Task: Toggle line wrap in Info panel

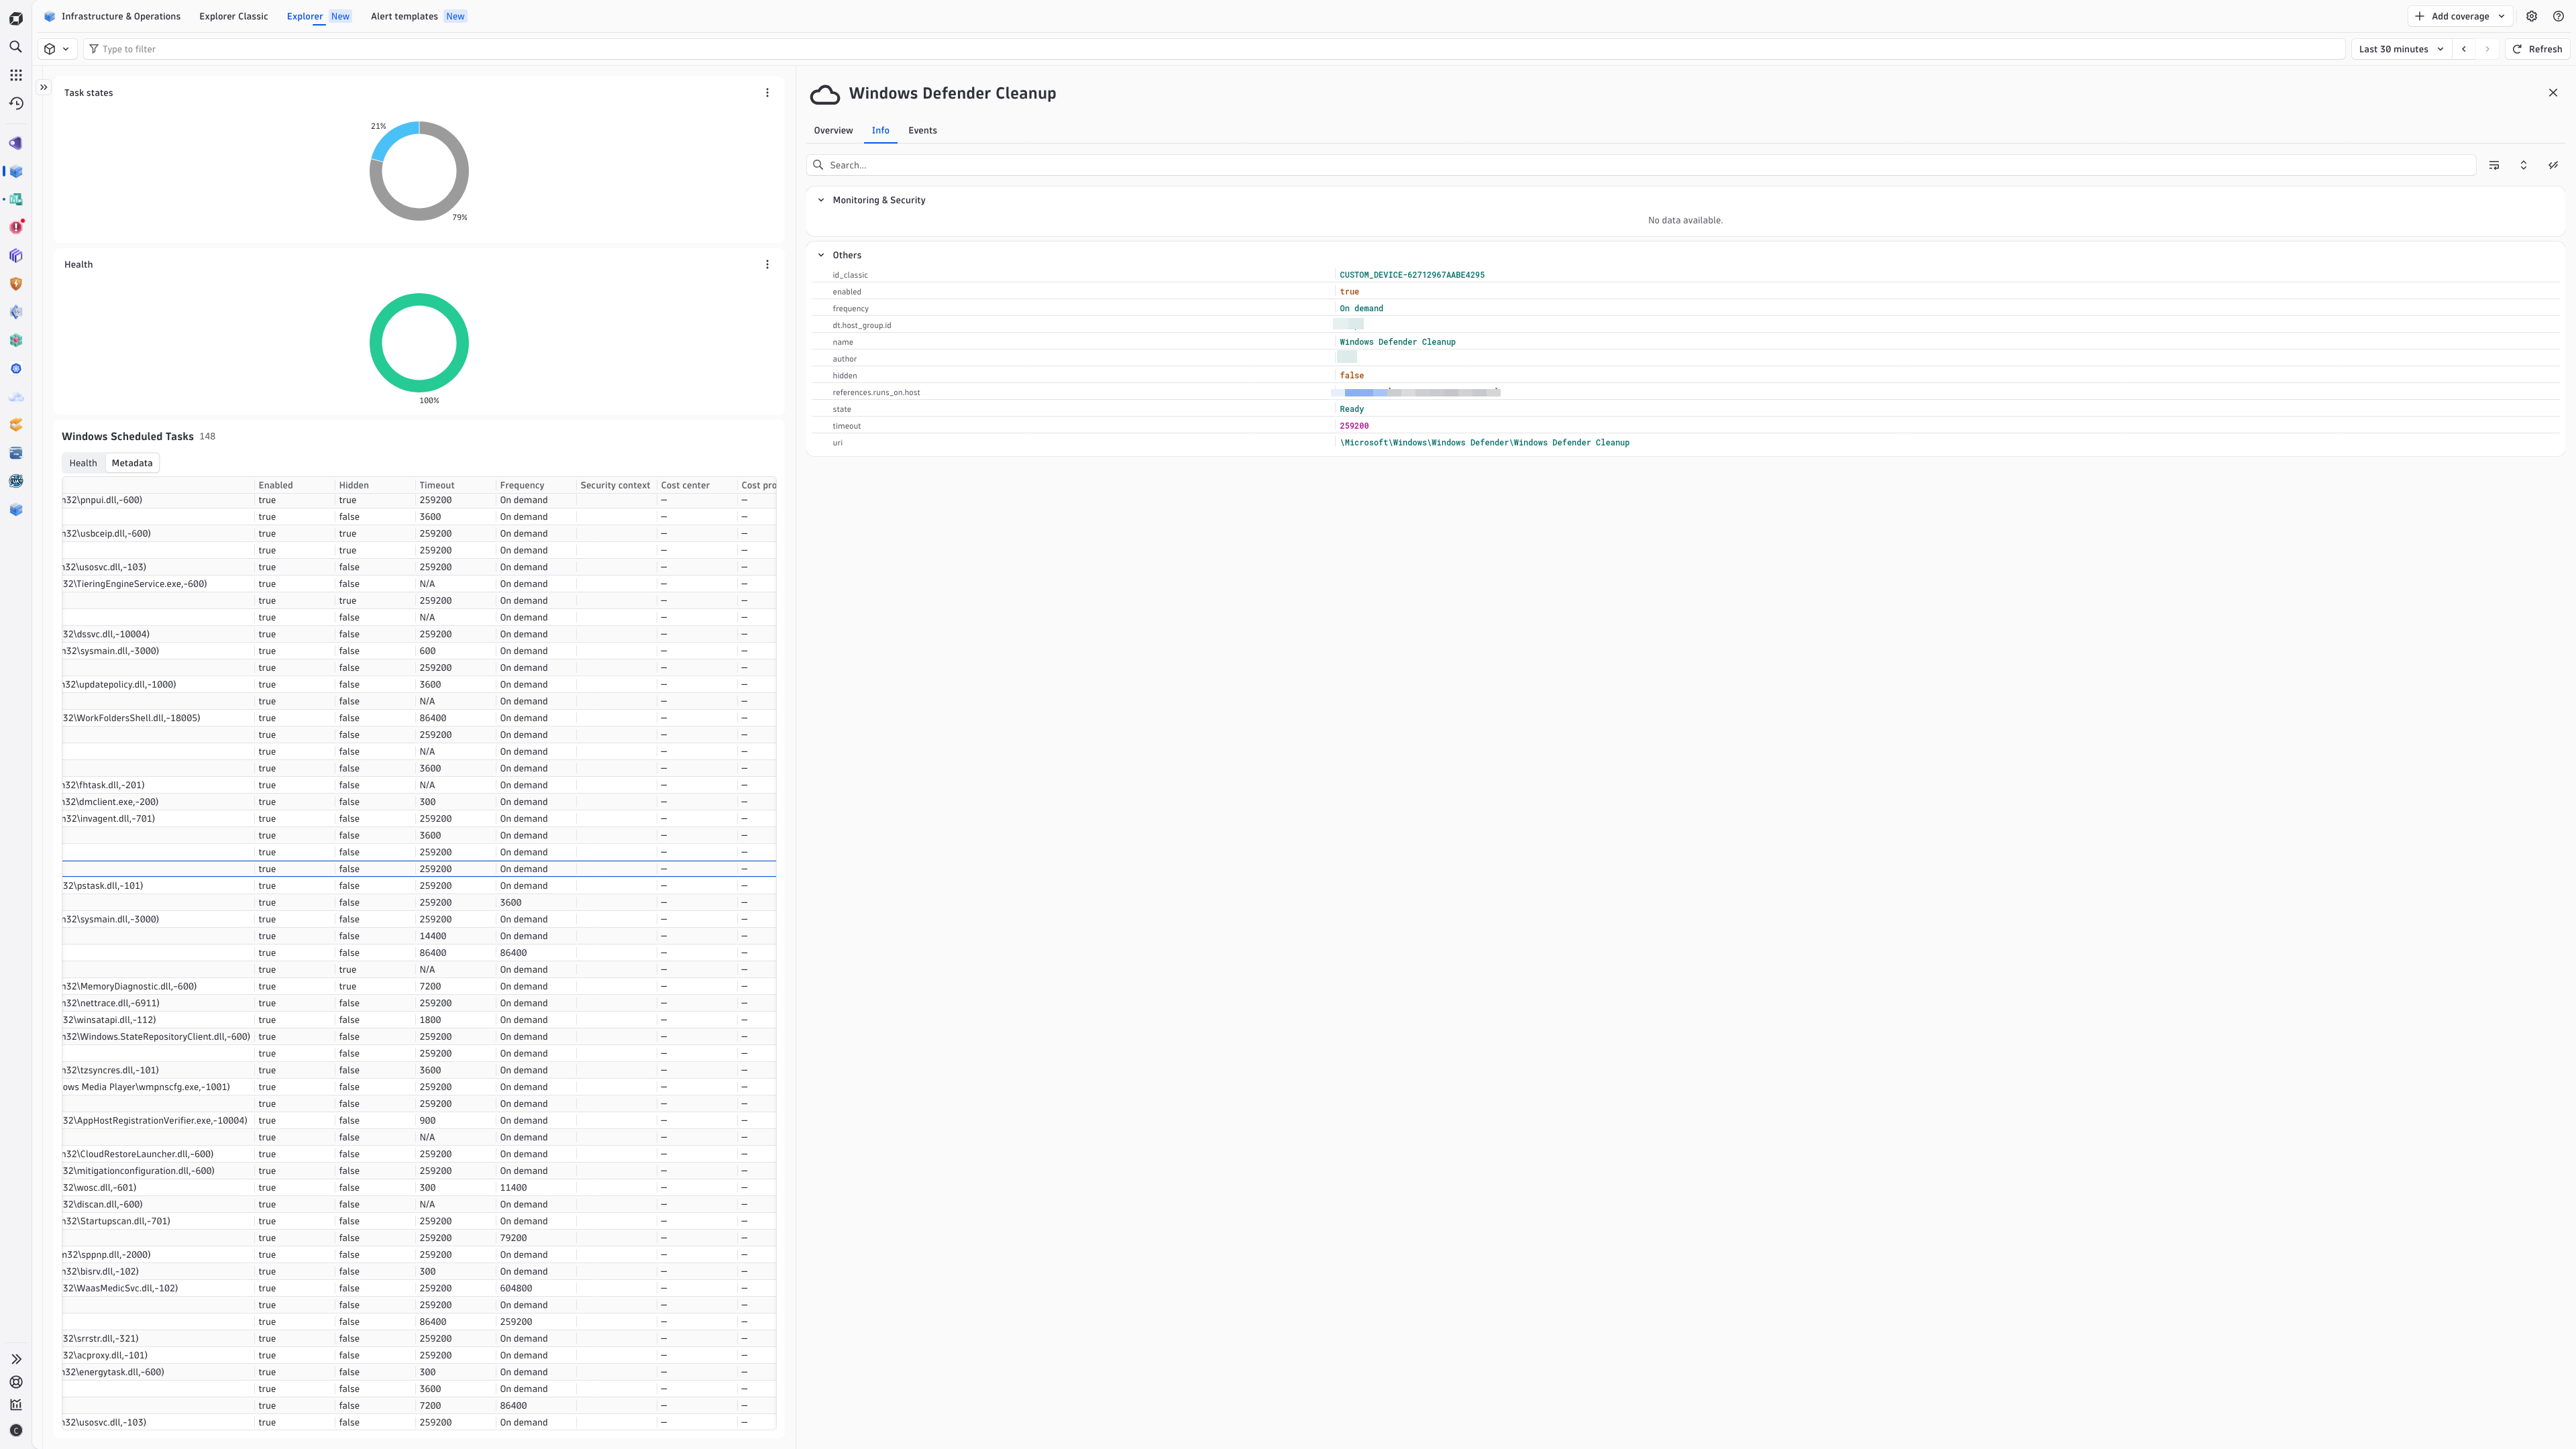Action: point(2494,165)
